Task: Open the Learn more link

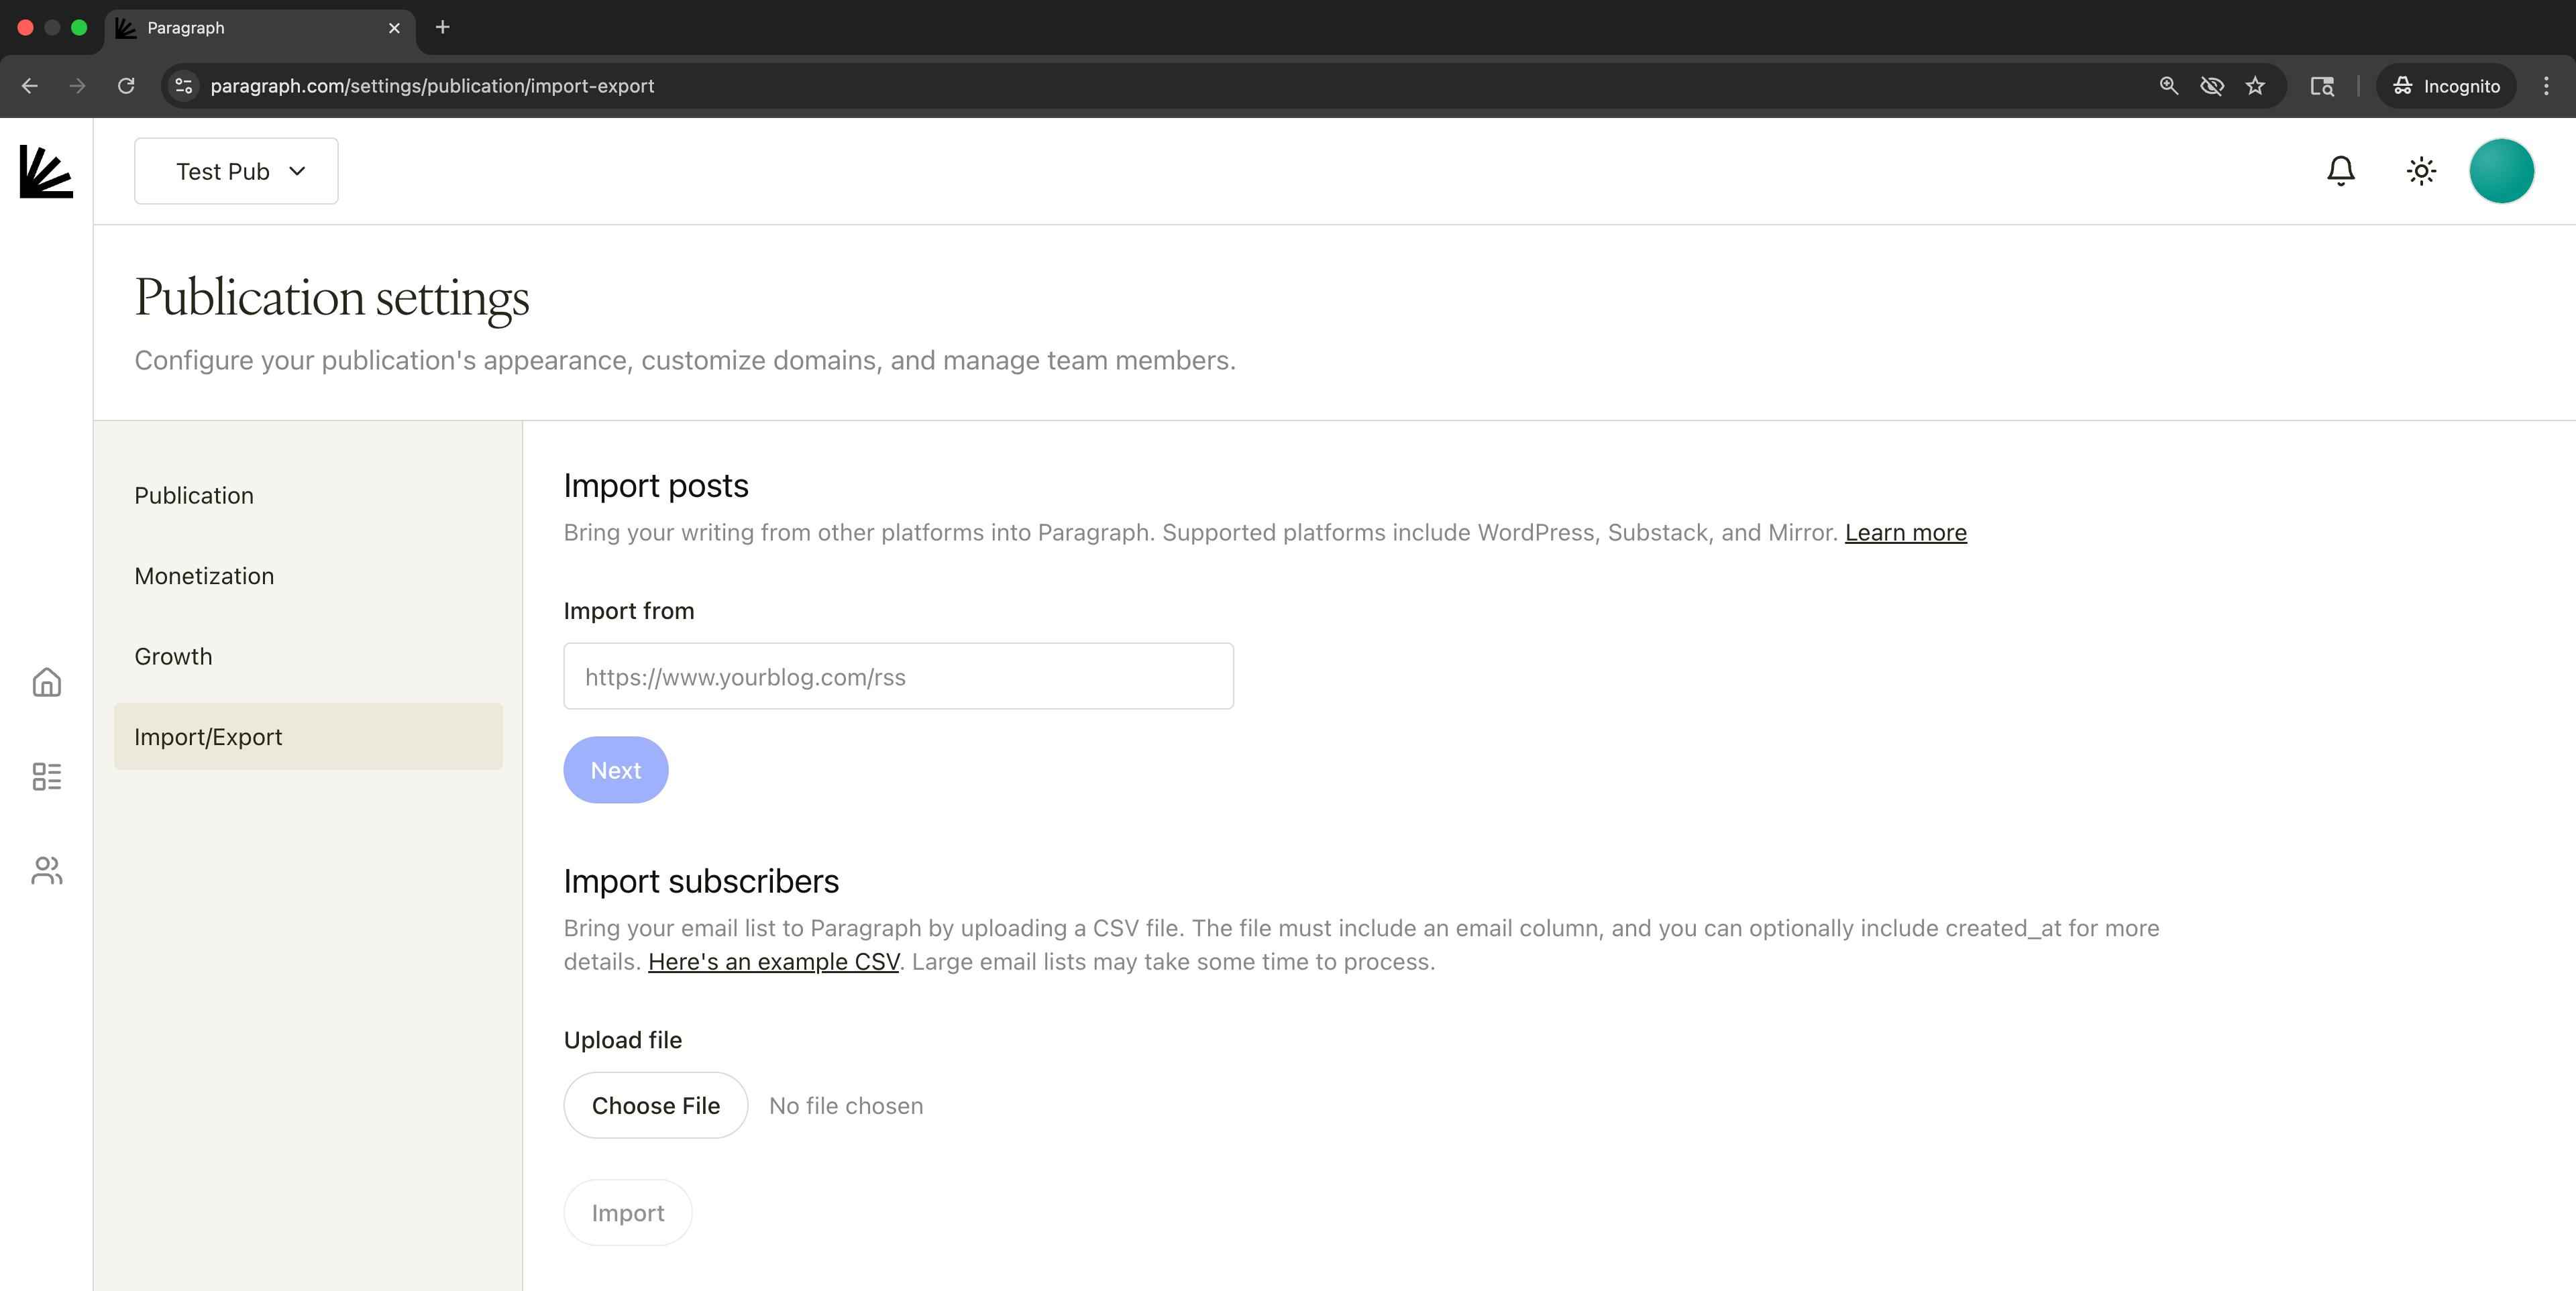Action: coord(1905,533)
